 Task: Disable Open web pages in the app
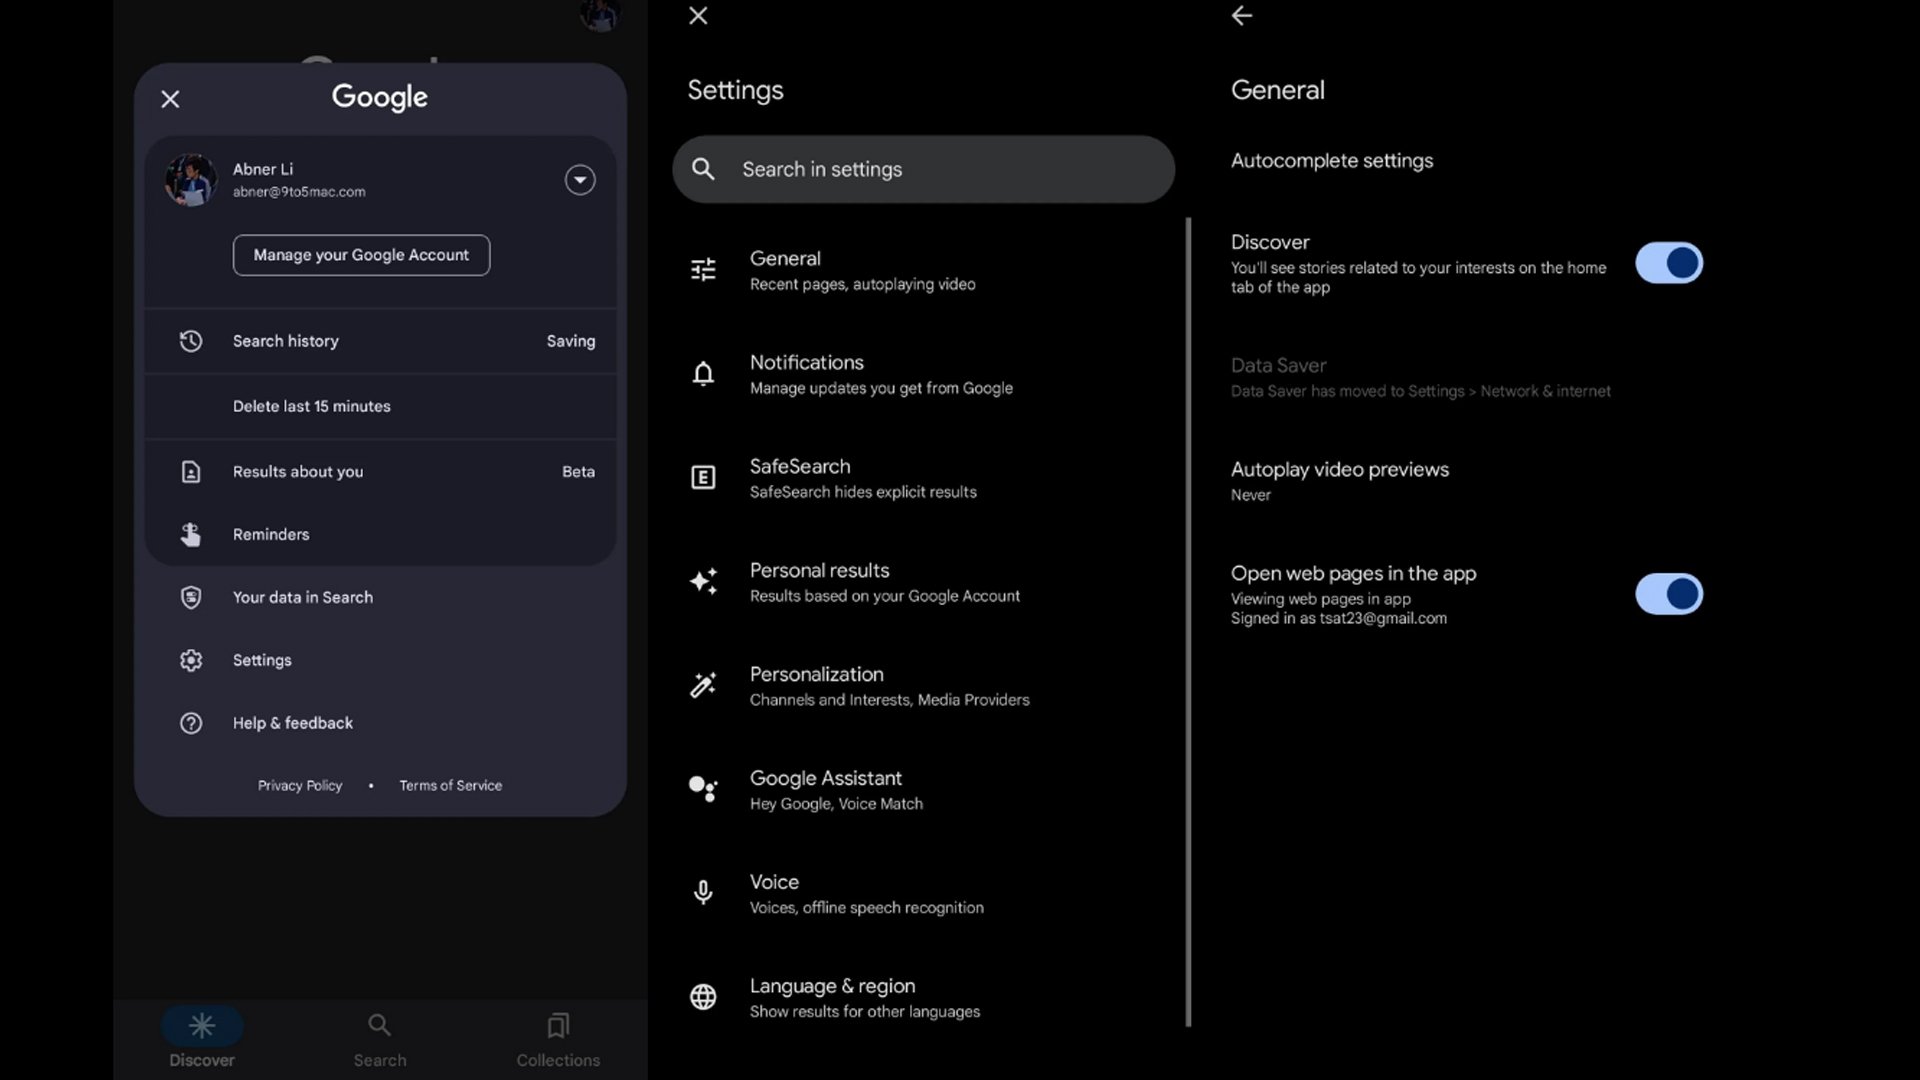tap(1668, 594)
